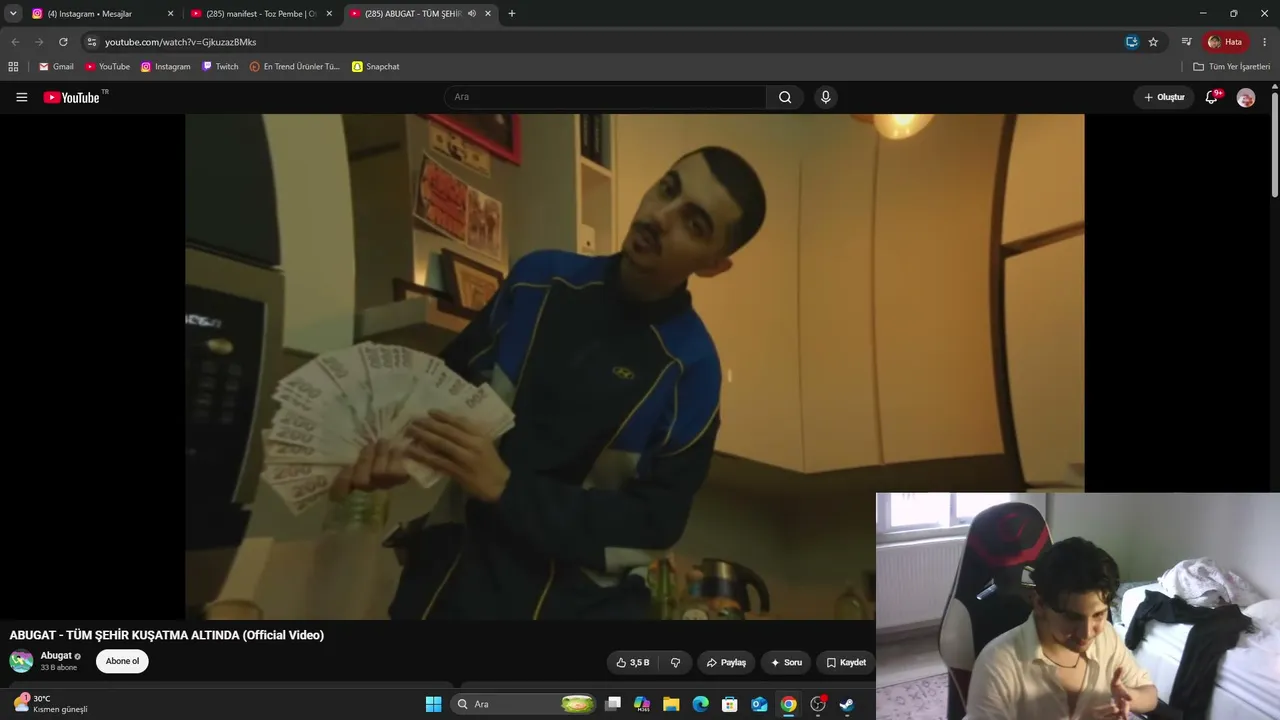Image resolution: width=1280 pixels, height=720 pixels.
Task: Click the video player to pause
Action: coord(634,366)
